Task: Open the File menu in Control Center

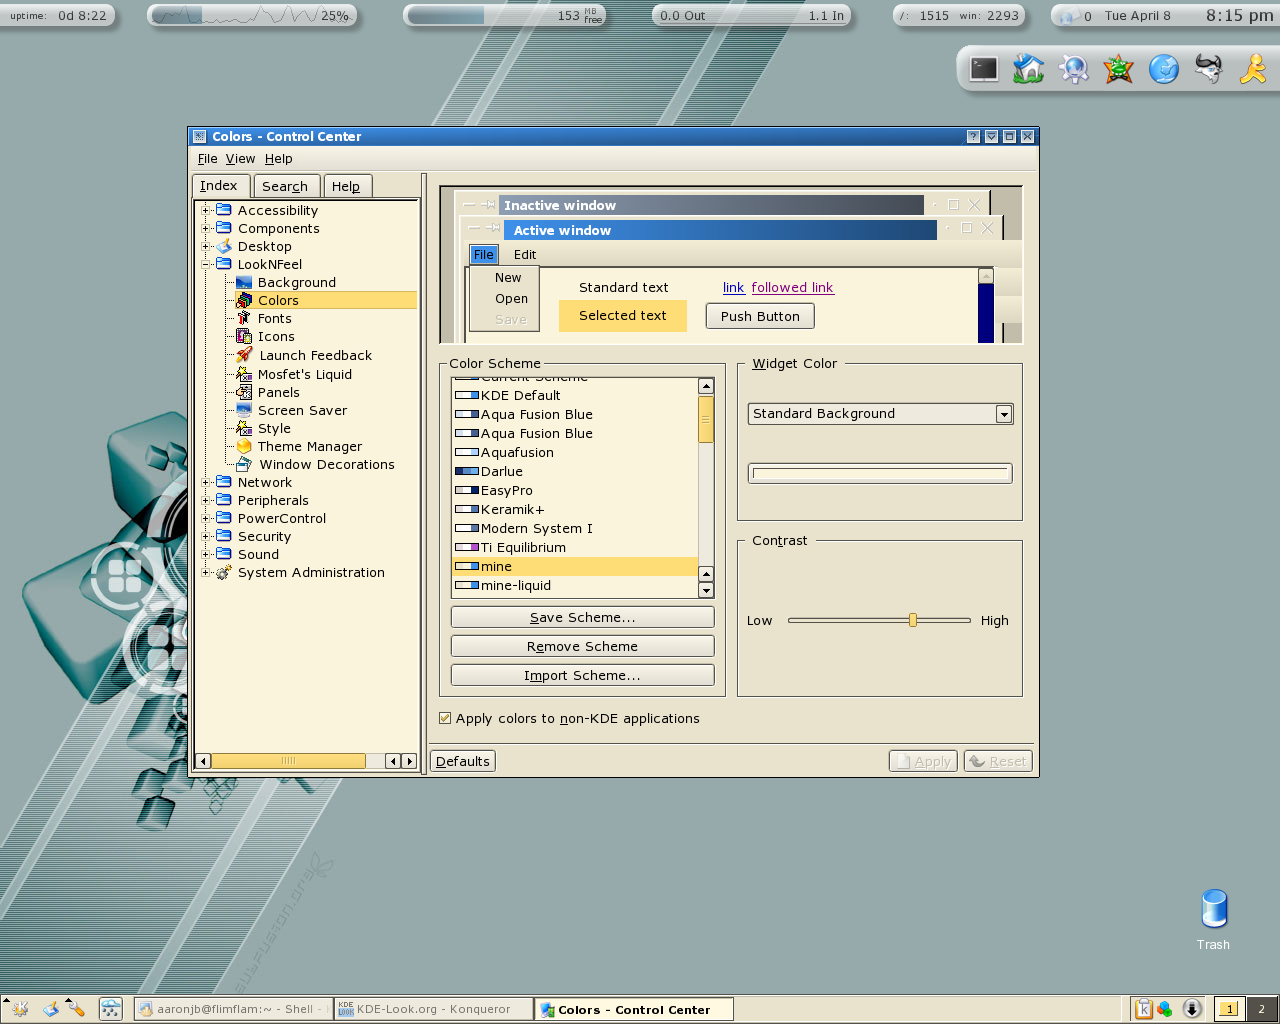Action: click(207, 159)
